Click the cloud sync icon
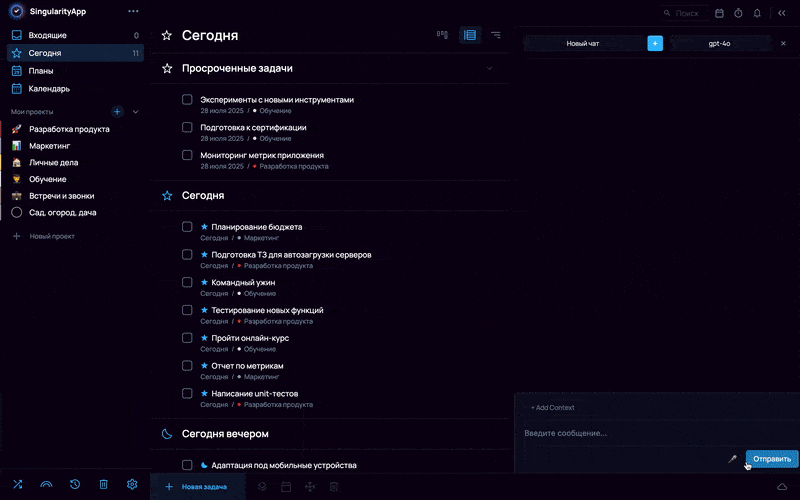Image resolution: width=800 pixels, height=500 pixels. coord(782,486)
